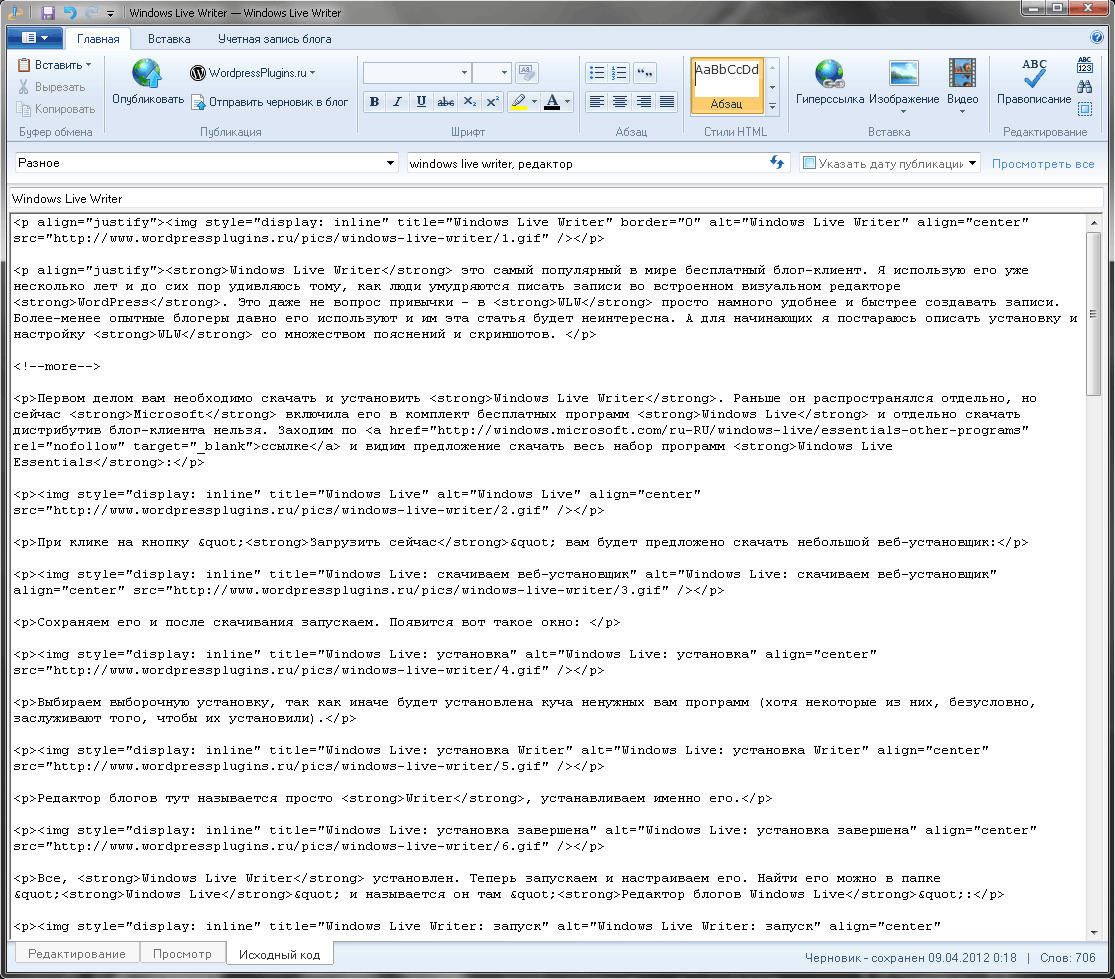Open the WordpressPlugins.ru blog dropdown
The image size is (1115, 979).
252,73
